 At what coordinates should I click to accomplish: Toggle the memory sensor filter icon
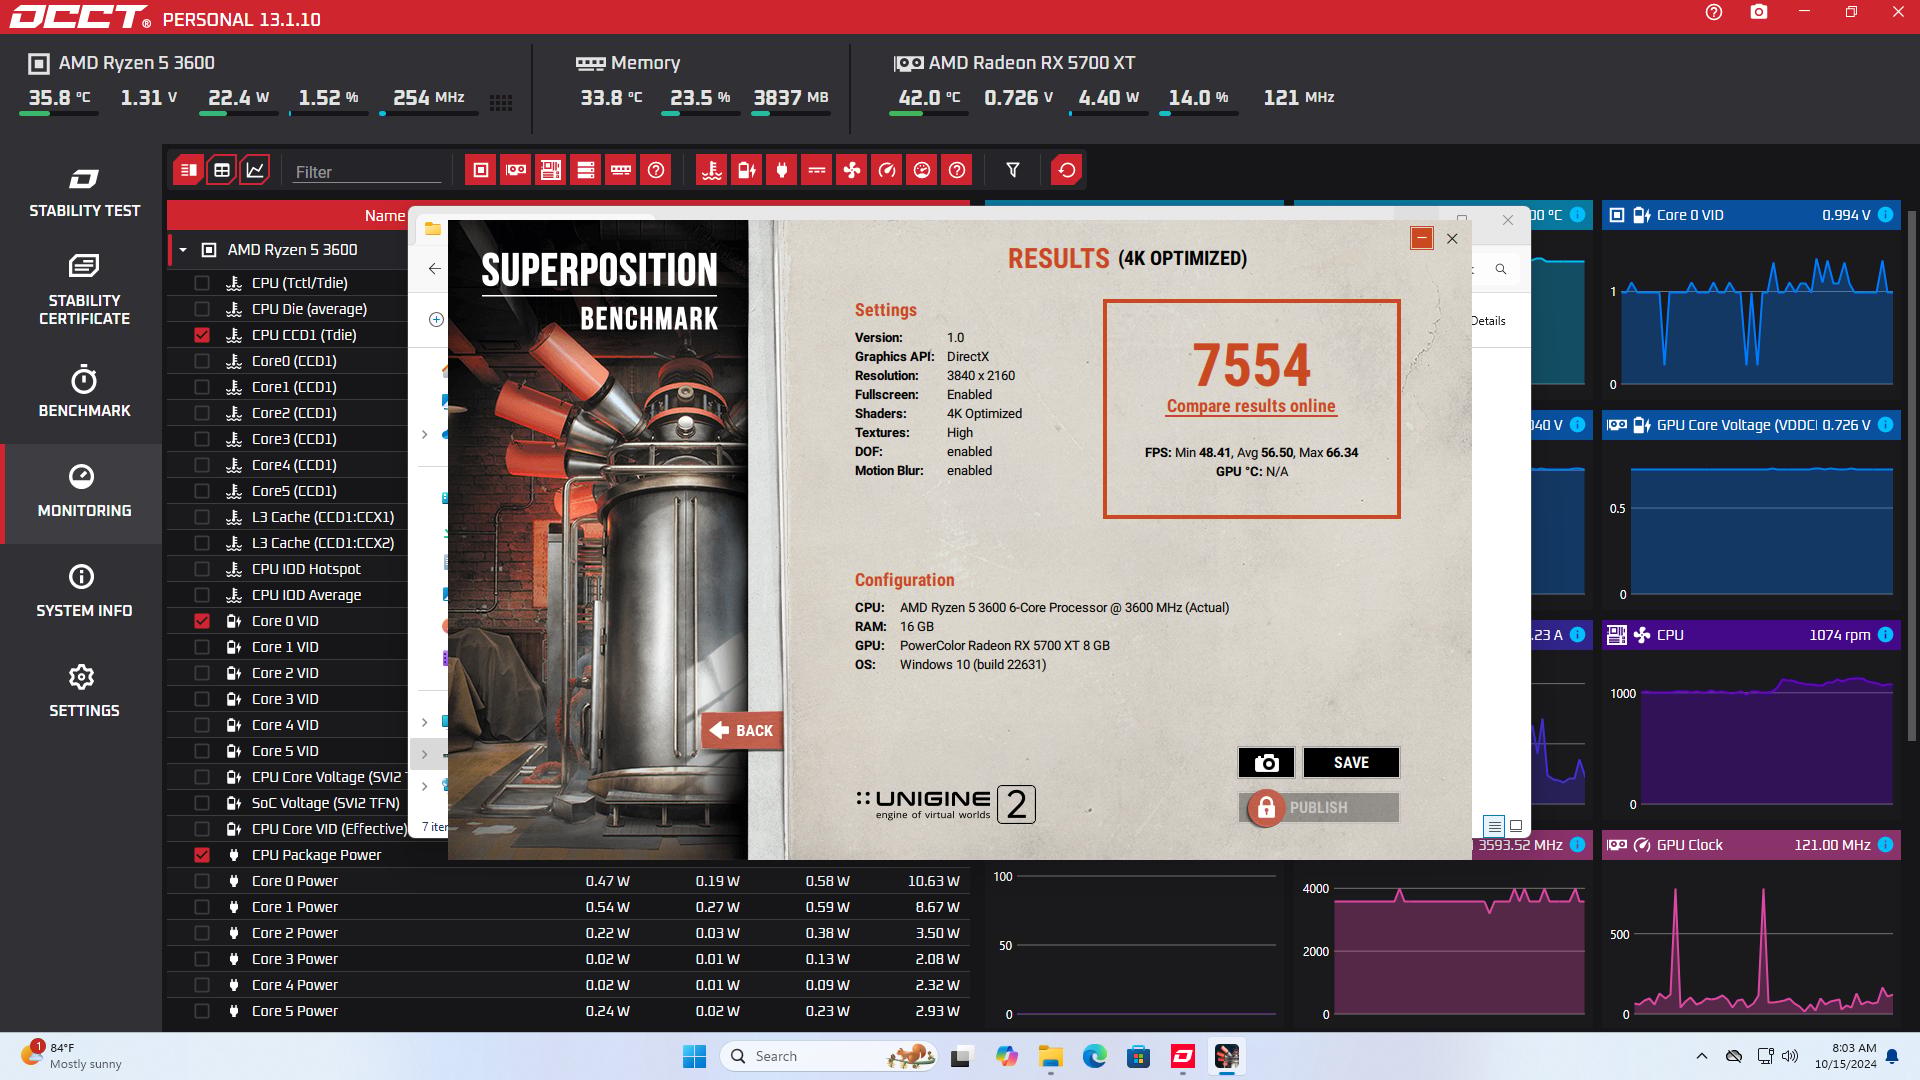(621, 170)
